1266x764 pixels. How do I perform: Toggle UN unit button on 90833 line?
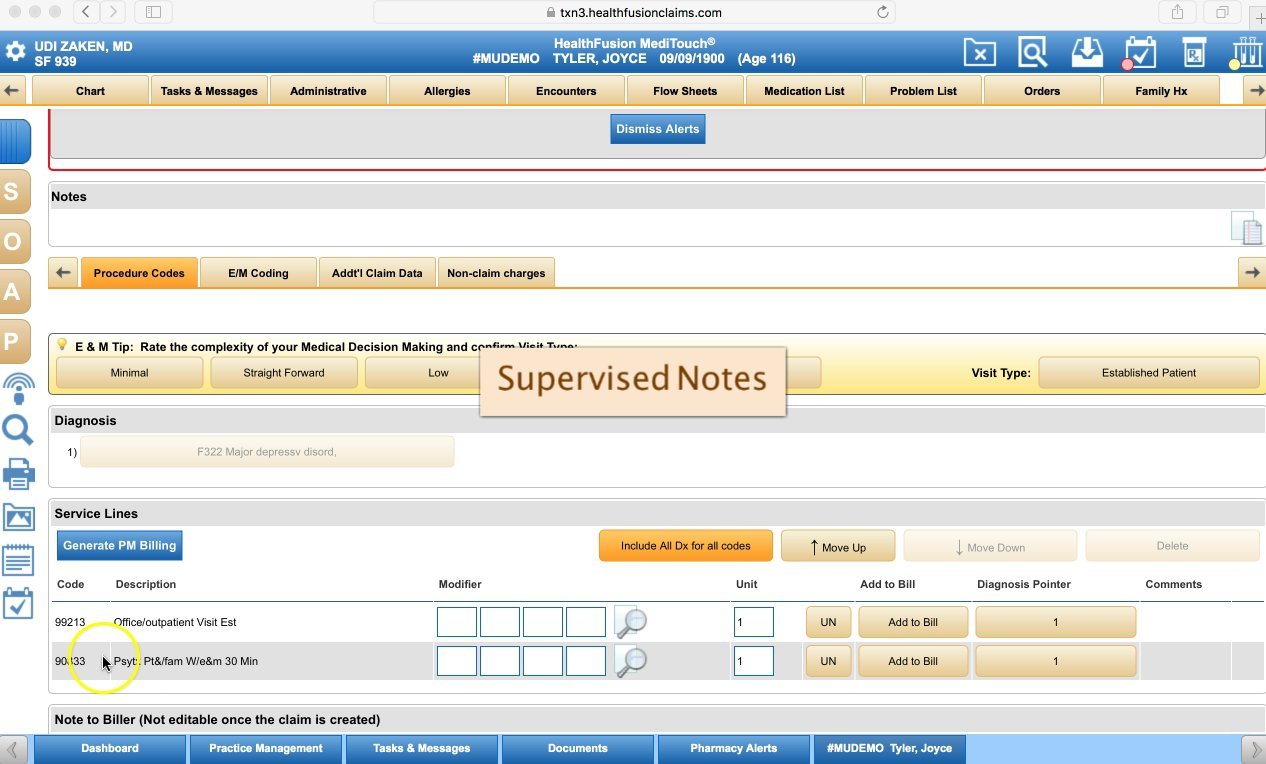827,660
